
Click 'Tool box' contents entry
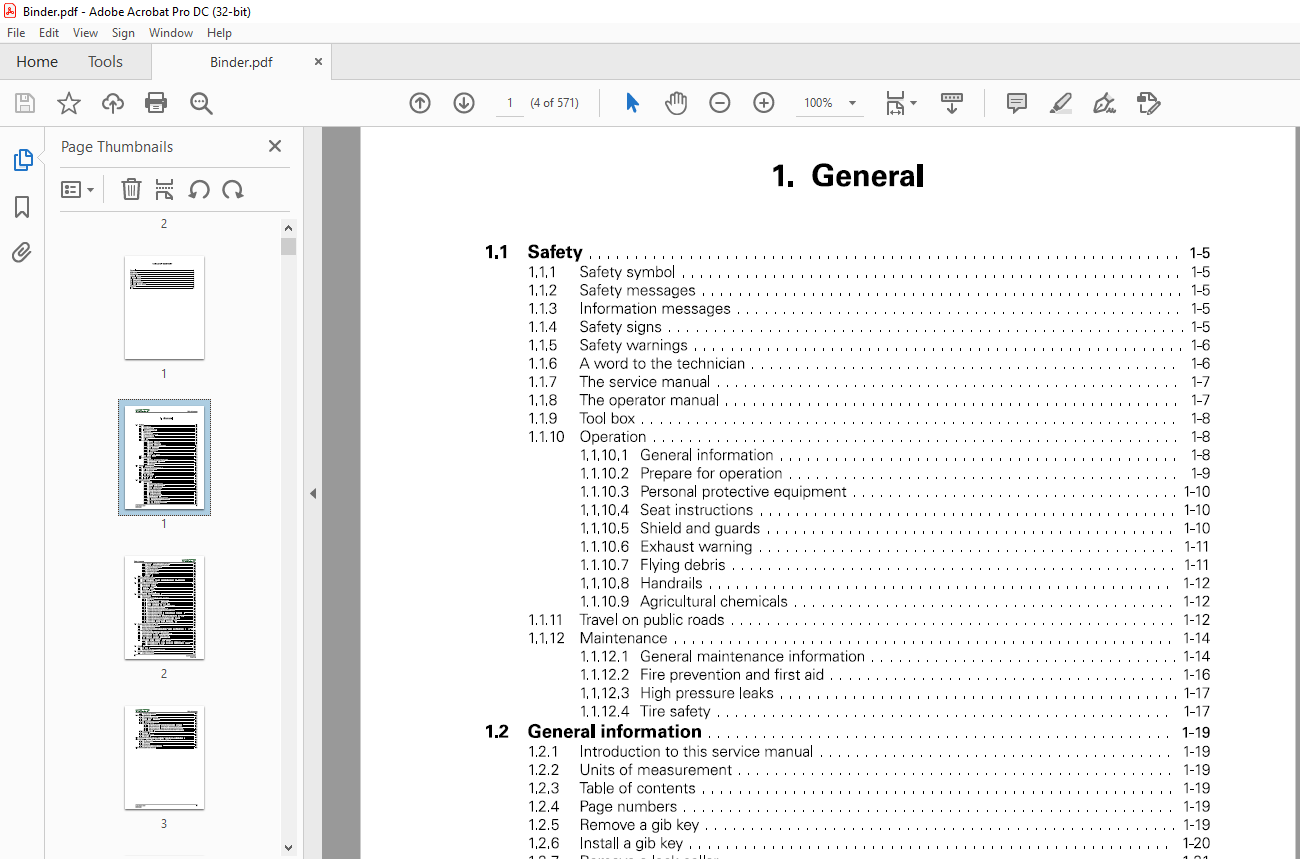pos(607,418)
